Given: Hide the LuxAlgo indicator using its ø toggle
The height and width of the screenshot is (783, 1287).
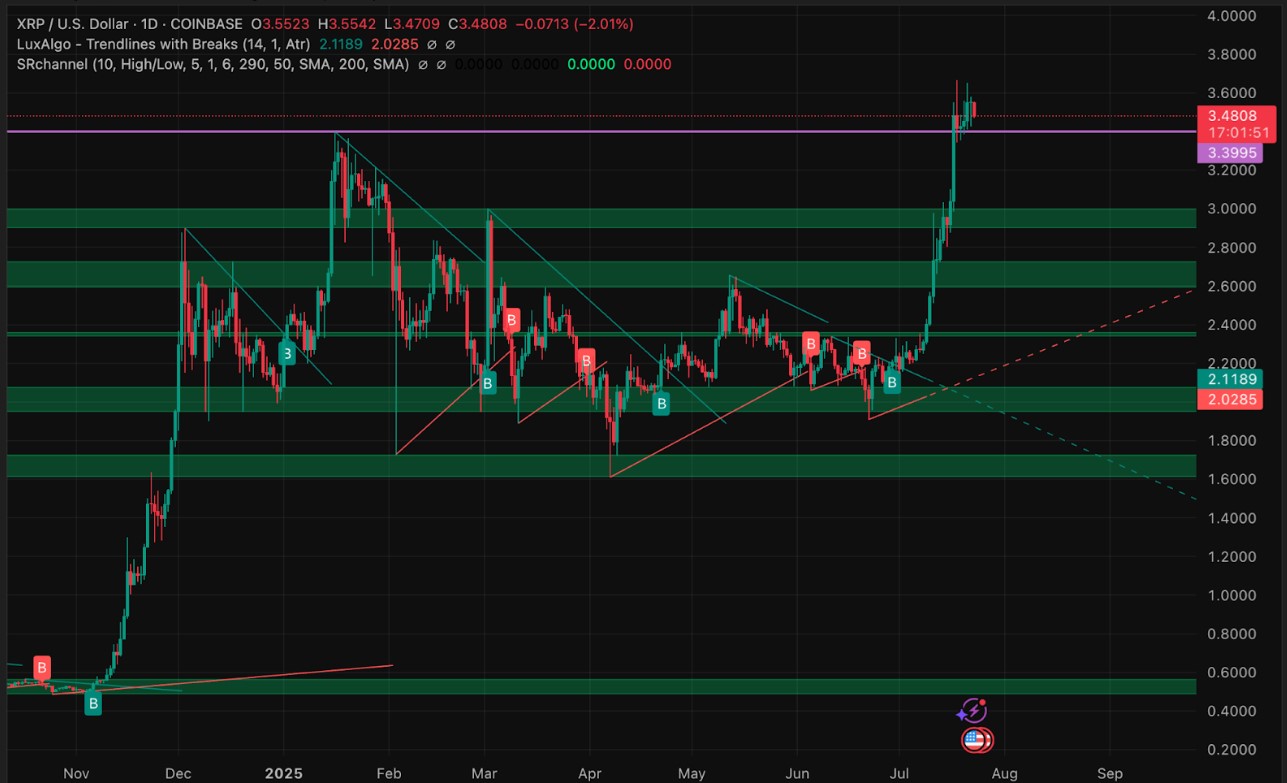Looking at the screenshot, I should pos(434,44).
